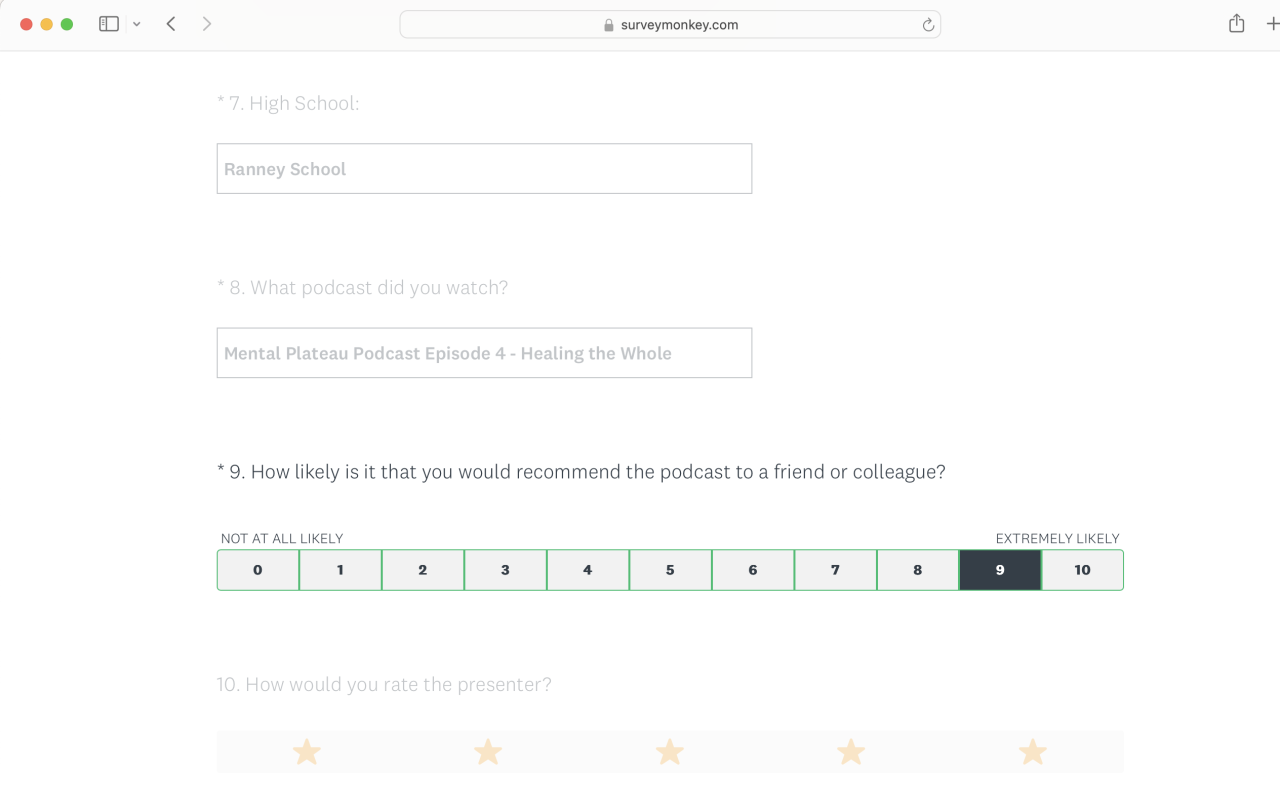1280x811 pixels.
Task: Click the Safari sidebar toggle icon
Action: click(x=109, y=24)
